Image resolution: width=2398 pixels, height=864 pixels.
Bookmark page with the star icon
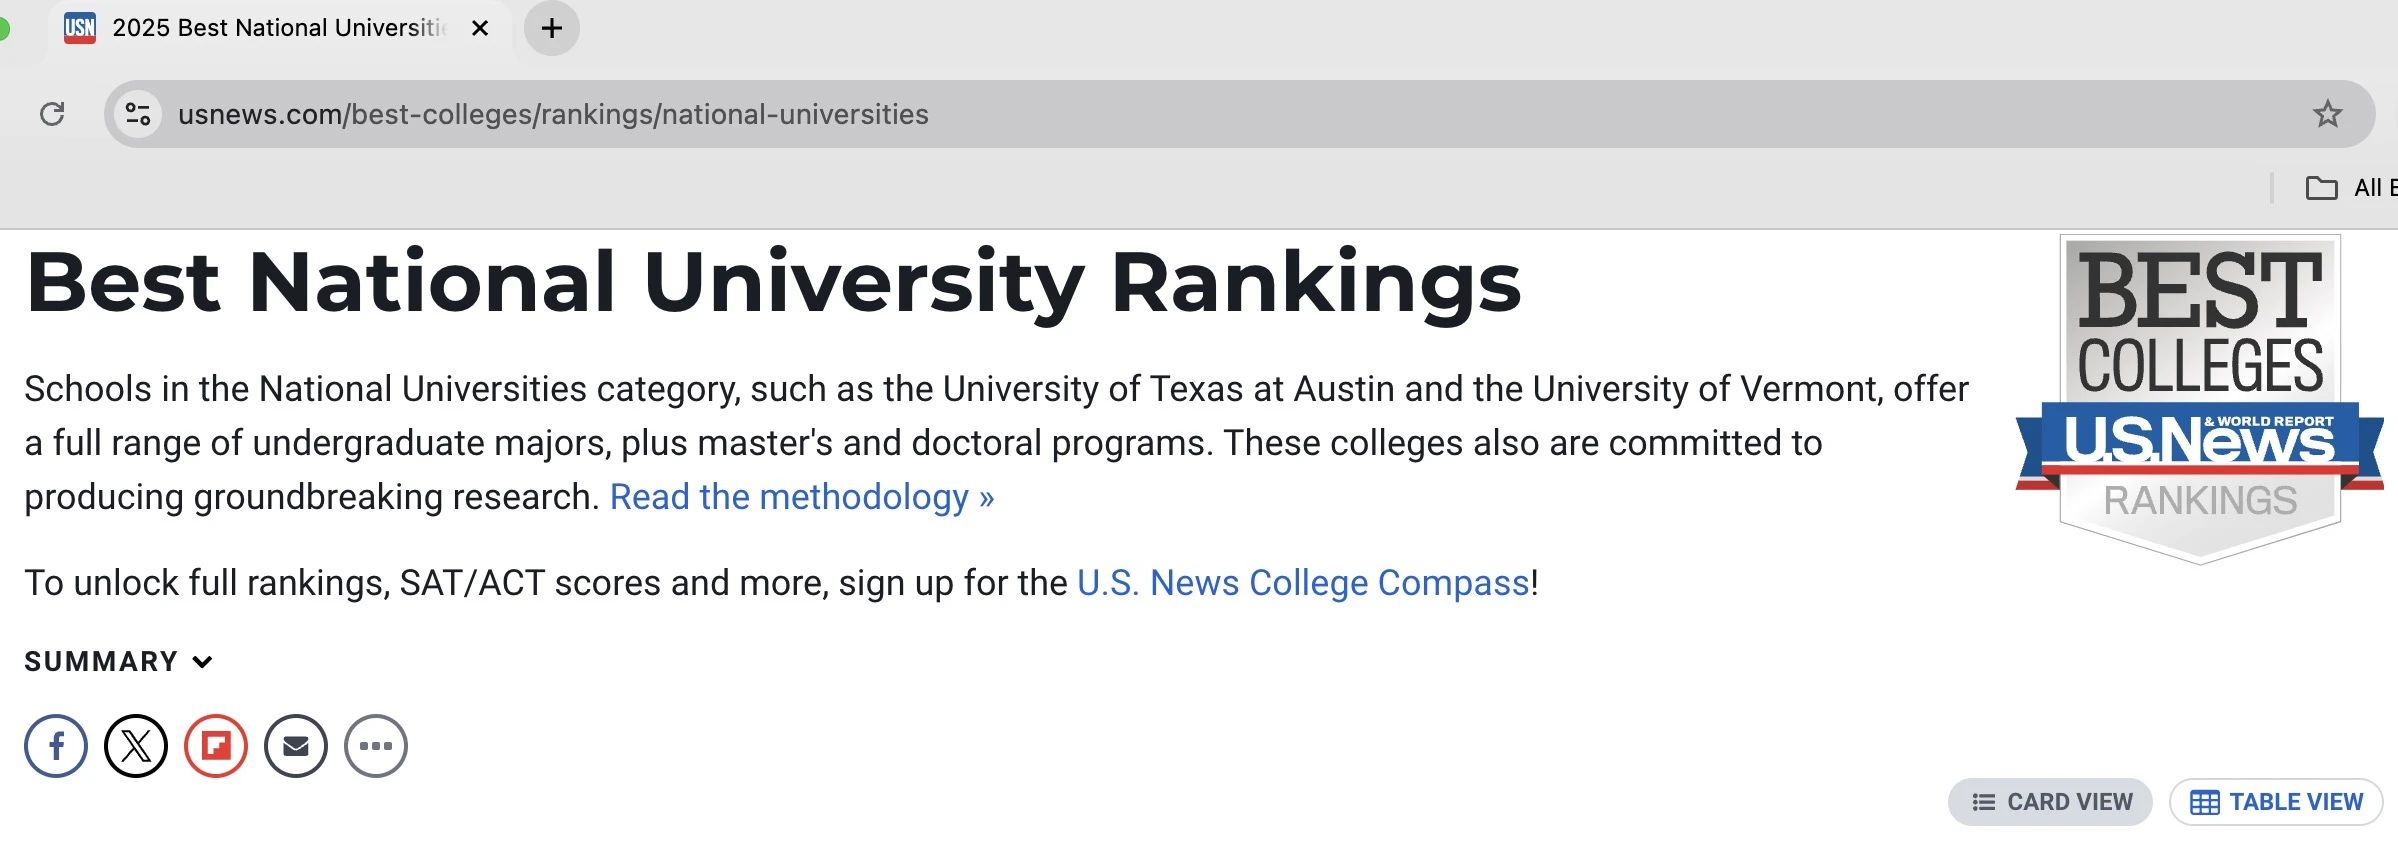tap(2328, 114)
